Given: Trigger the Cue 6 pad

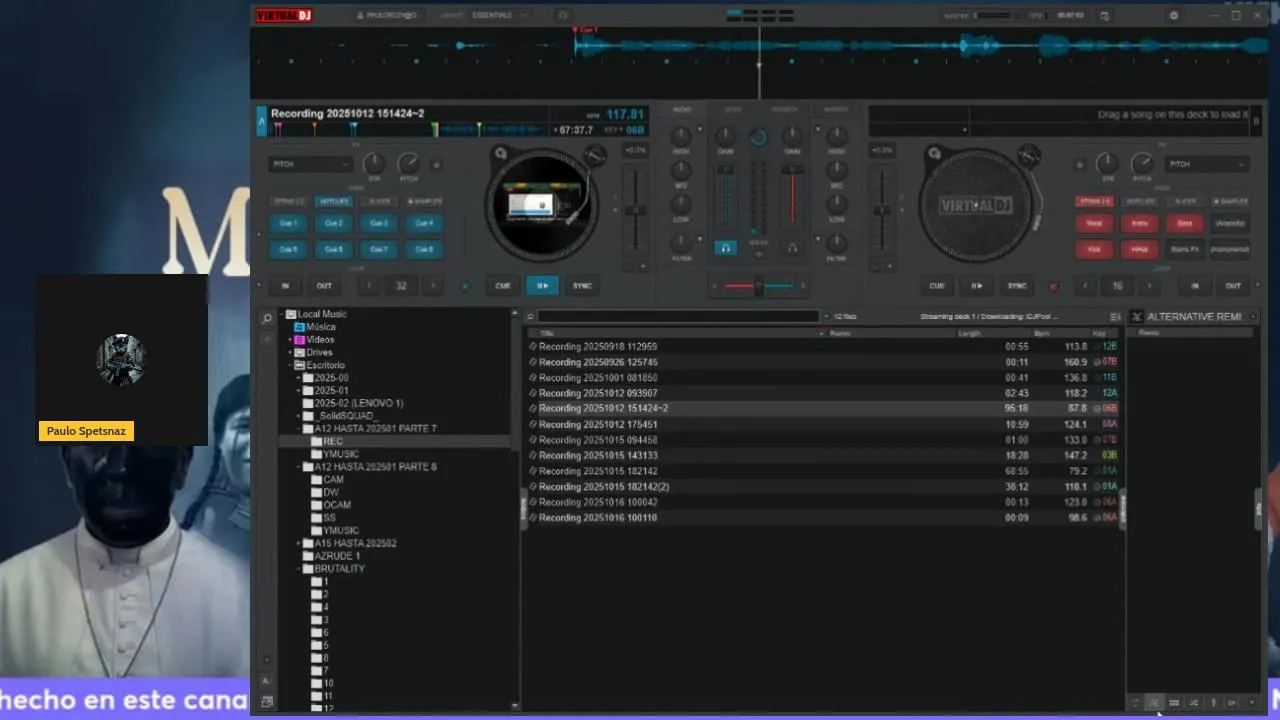Looking at the screenshot, I should (x=334, y=249).
